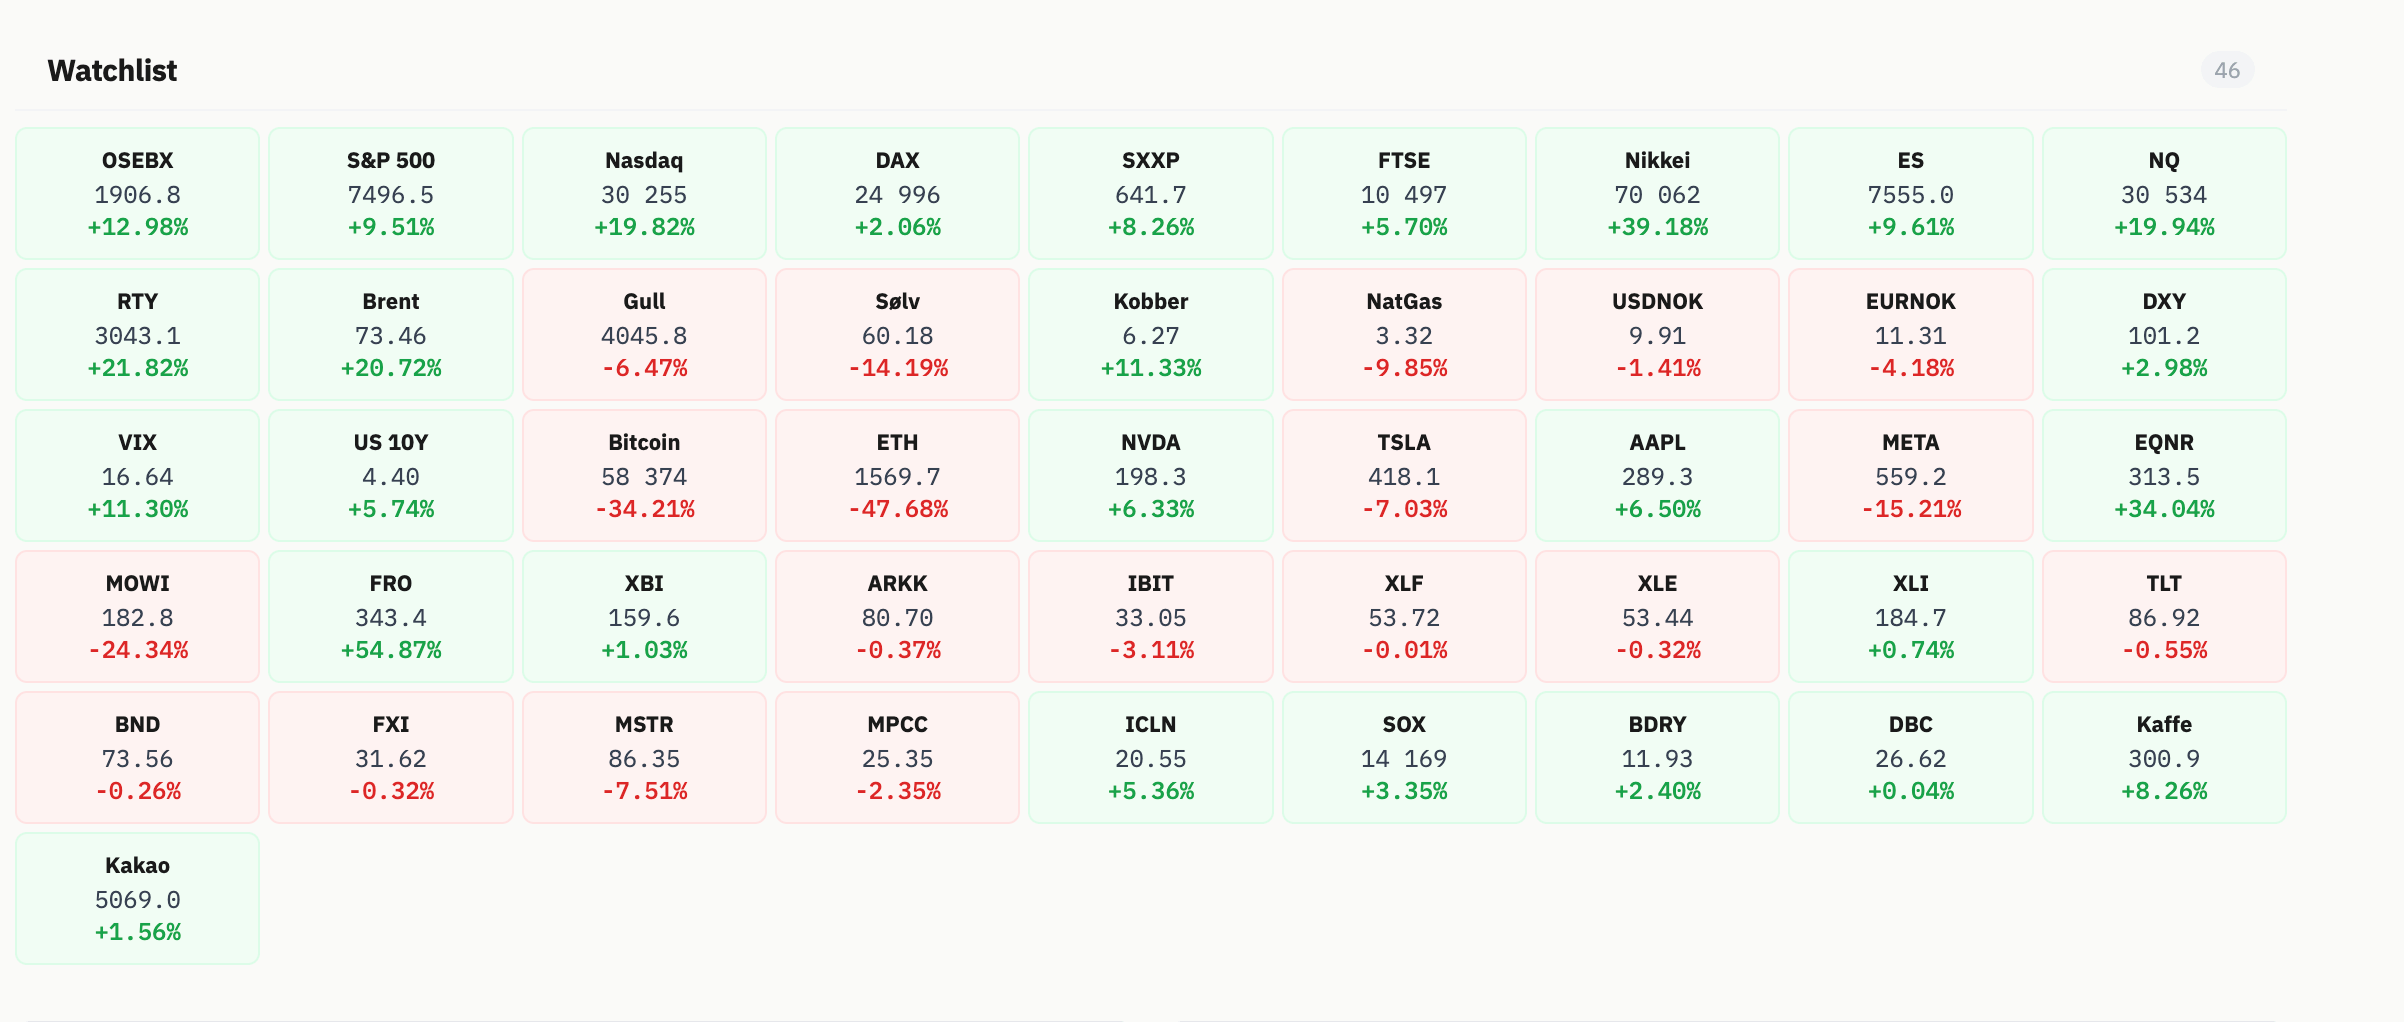Click the FRO card showing +54.87%

pyautogui.click(x=391, y=616)
